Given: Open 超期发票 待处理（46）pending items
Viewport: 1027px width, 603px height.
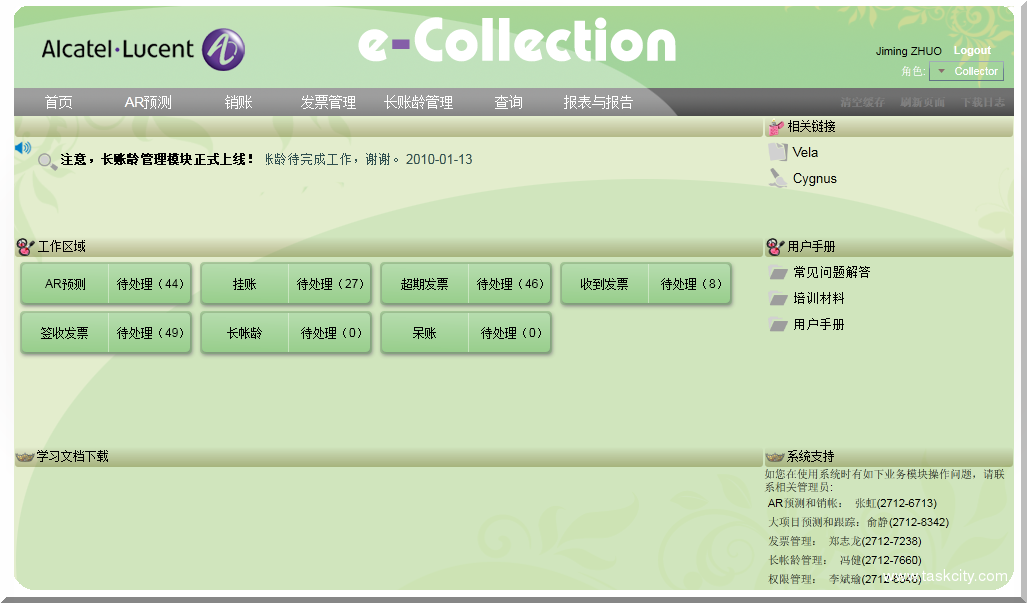Looking at the screenshot, I should tap(511, 284).
